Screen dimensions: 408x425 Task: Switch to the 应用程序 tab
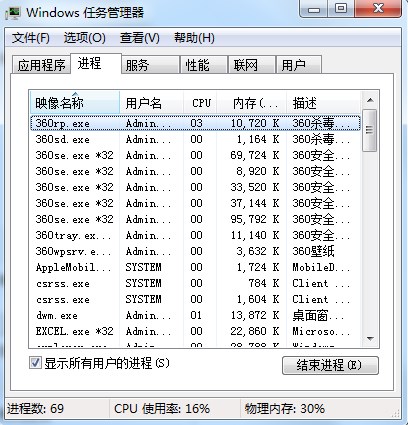[41, 65]
